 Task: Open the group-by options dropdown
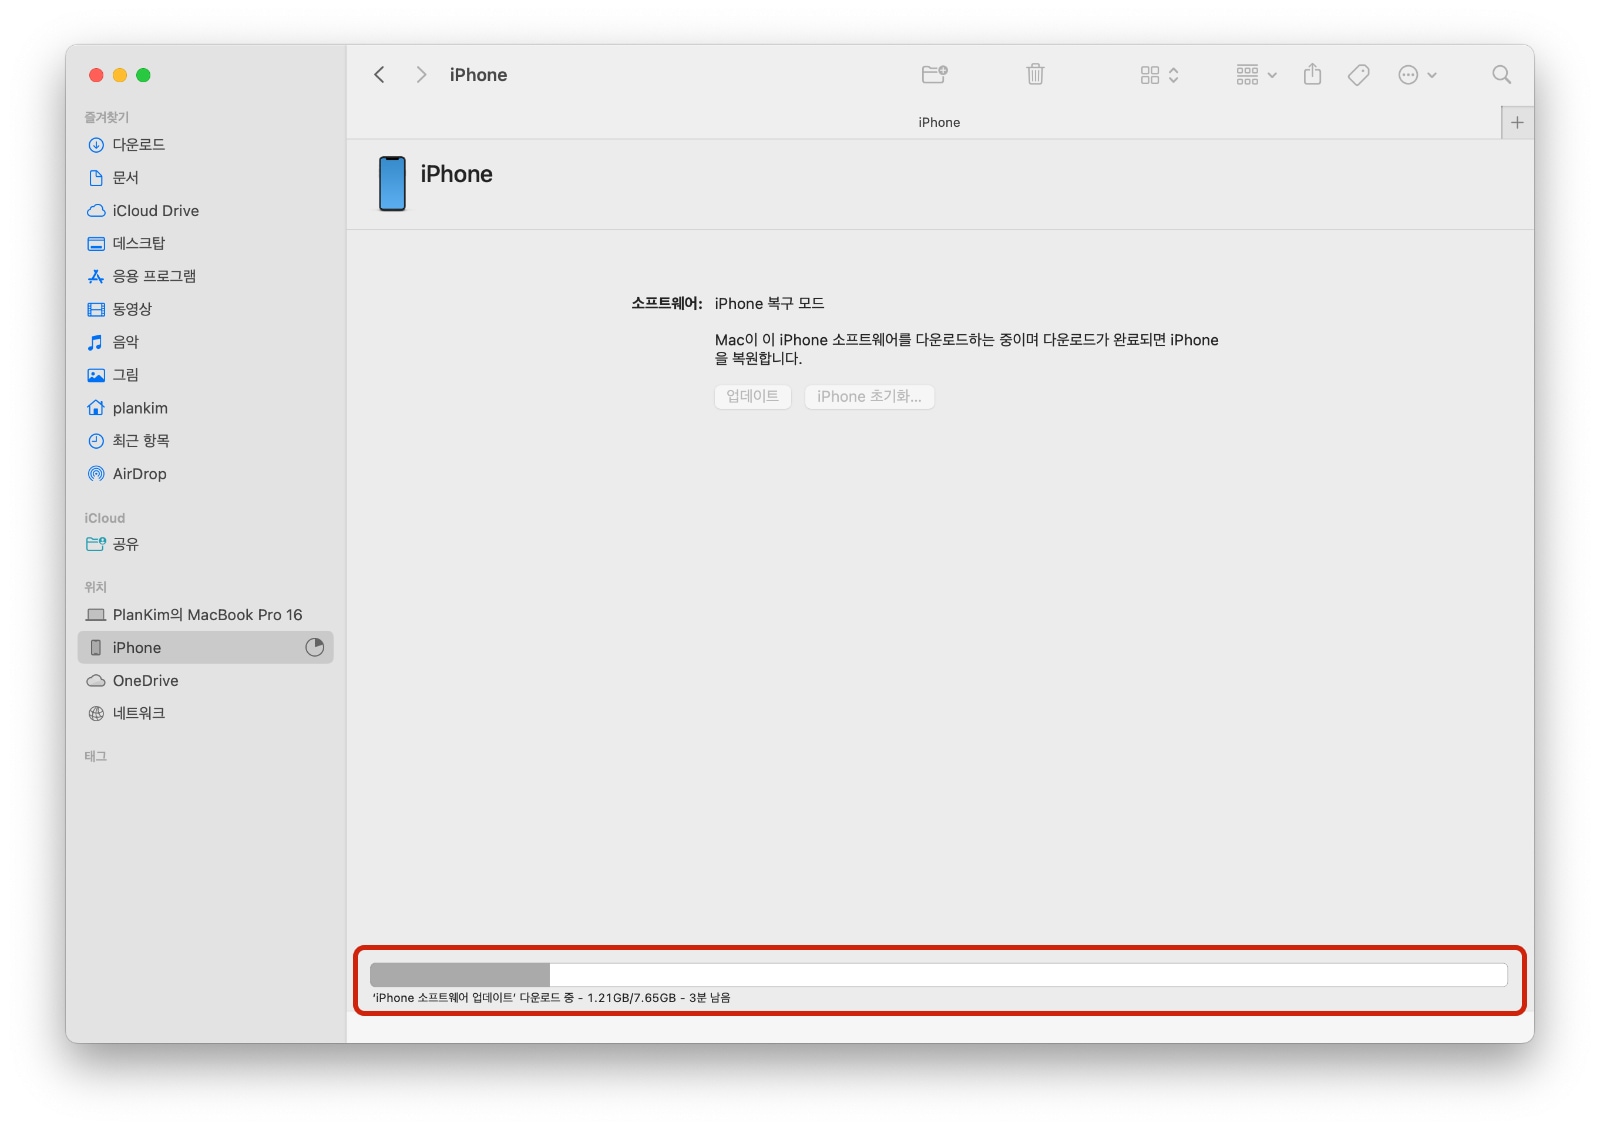(x=1257, y=75)
